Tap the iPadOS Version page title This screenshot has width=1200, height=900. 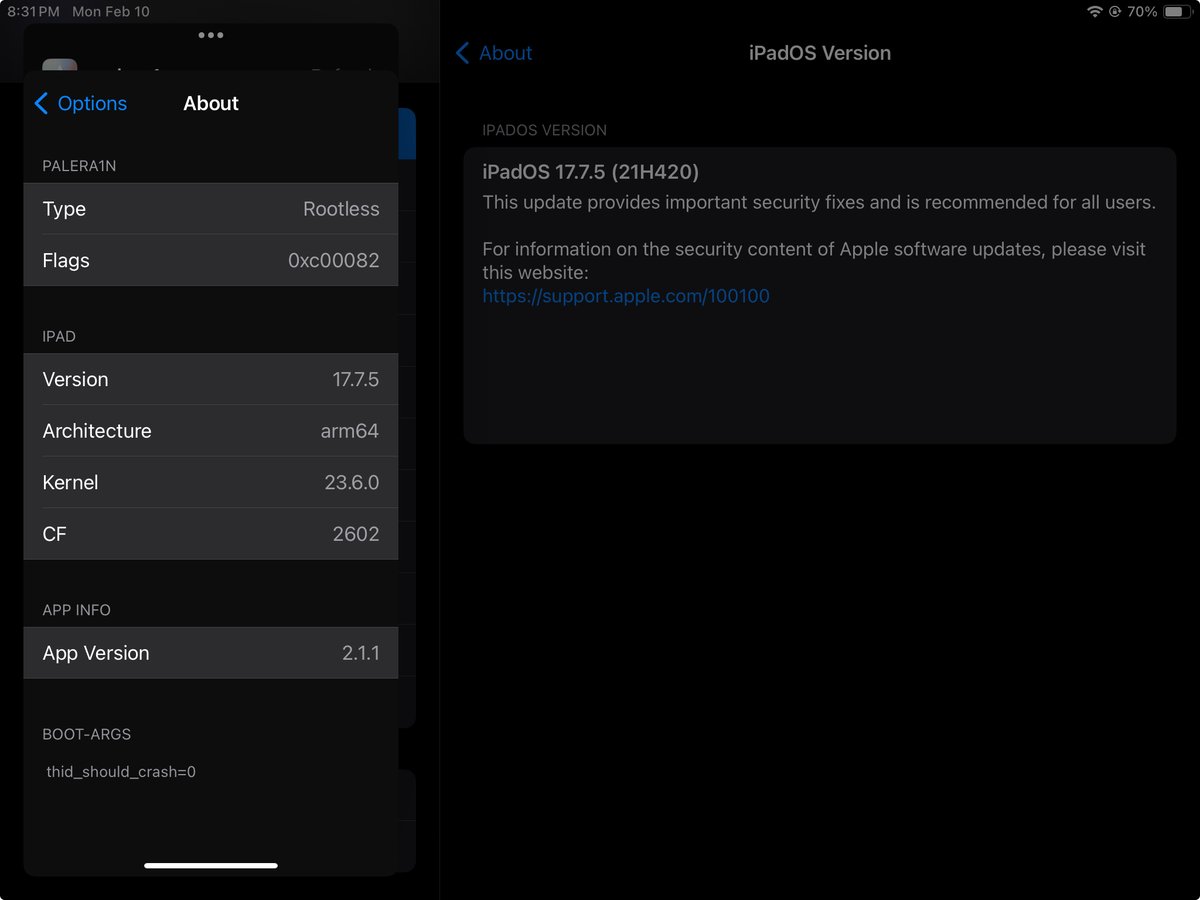click(x=820, y=53)
